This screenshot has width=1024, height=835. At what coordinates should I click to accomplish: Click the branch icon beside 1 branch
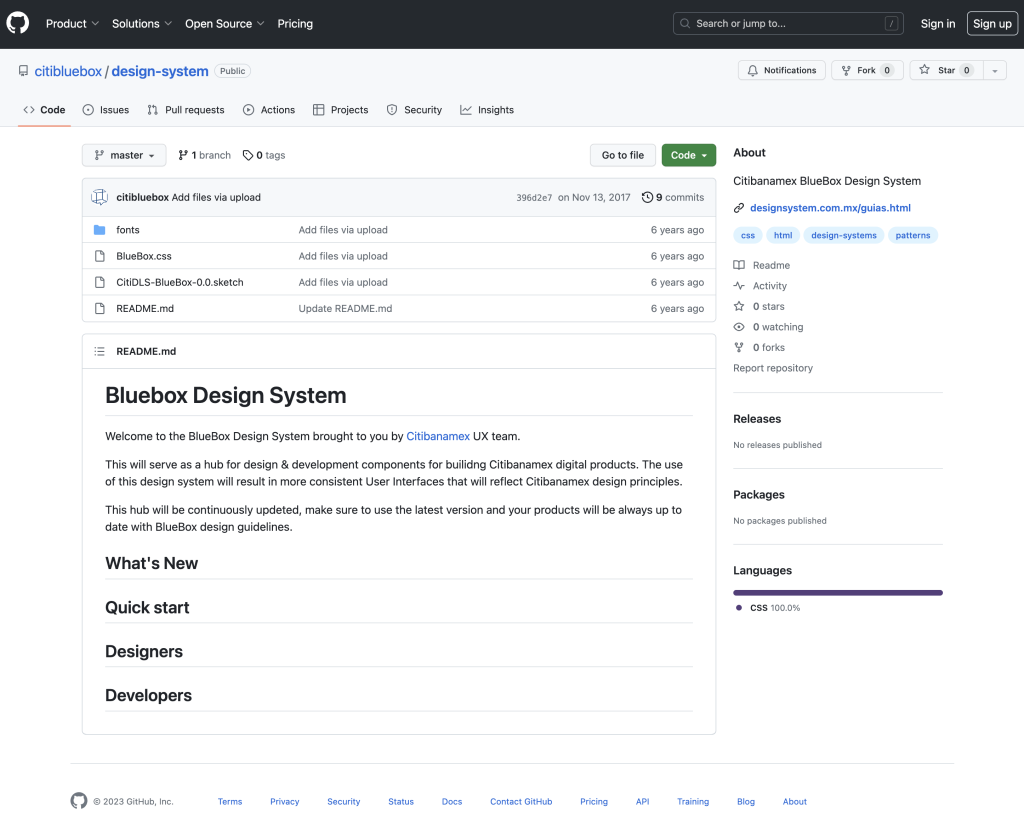pyautogui.click(x=183, y=155)
